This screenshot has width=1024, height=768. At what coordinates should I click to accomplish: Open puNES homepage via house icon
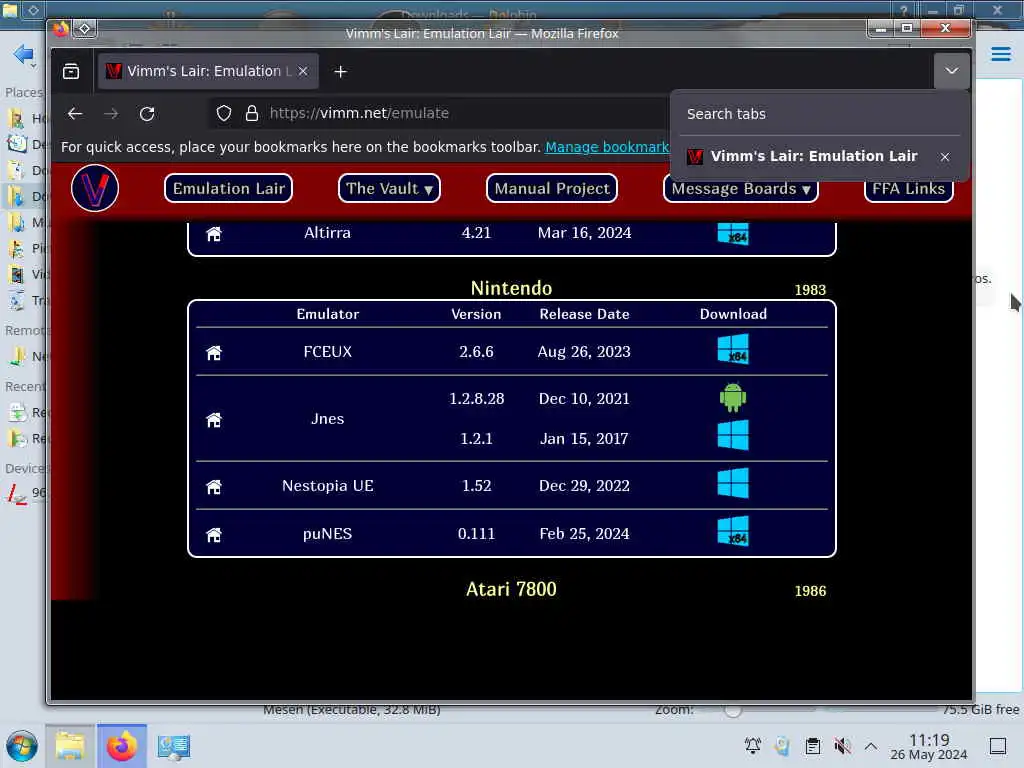click(x=214, y=535)
